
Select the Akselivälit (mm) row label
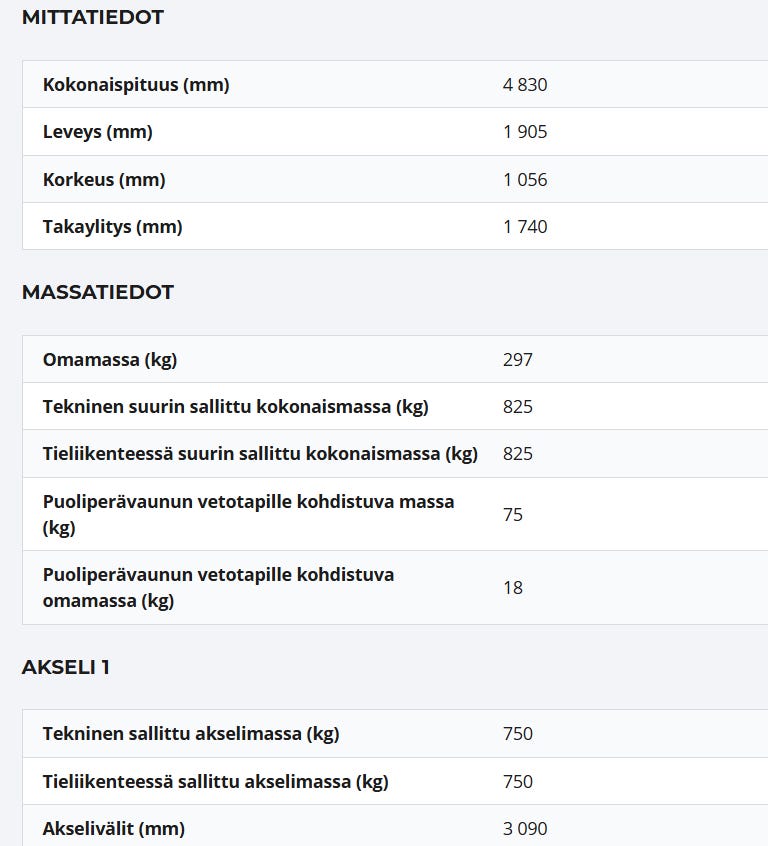114,829
